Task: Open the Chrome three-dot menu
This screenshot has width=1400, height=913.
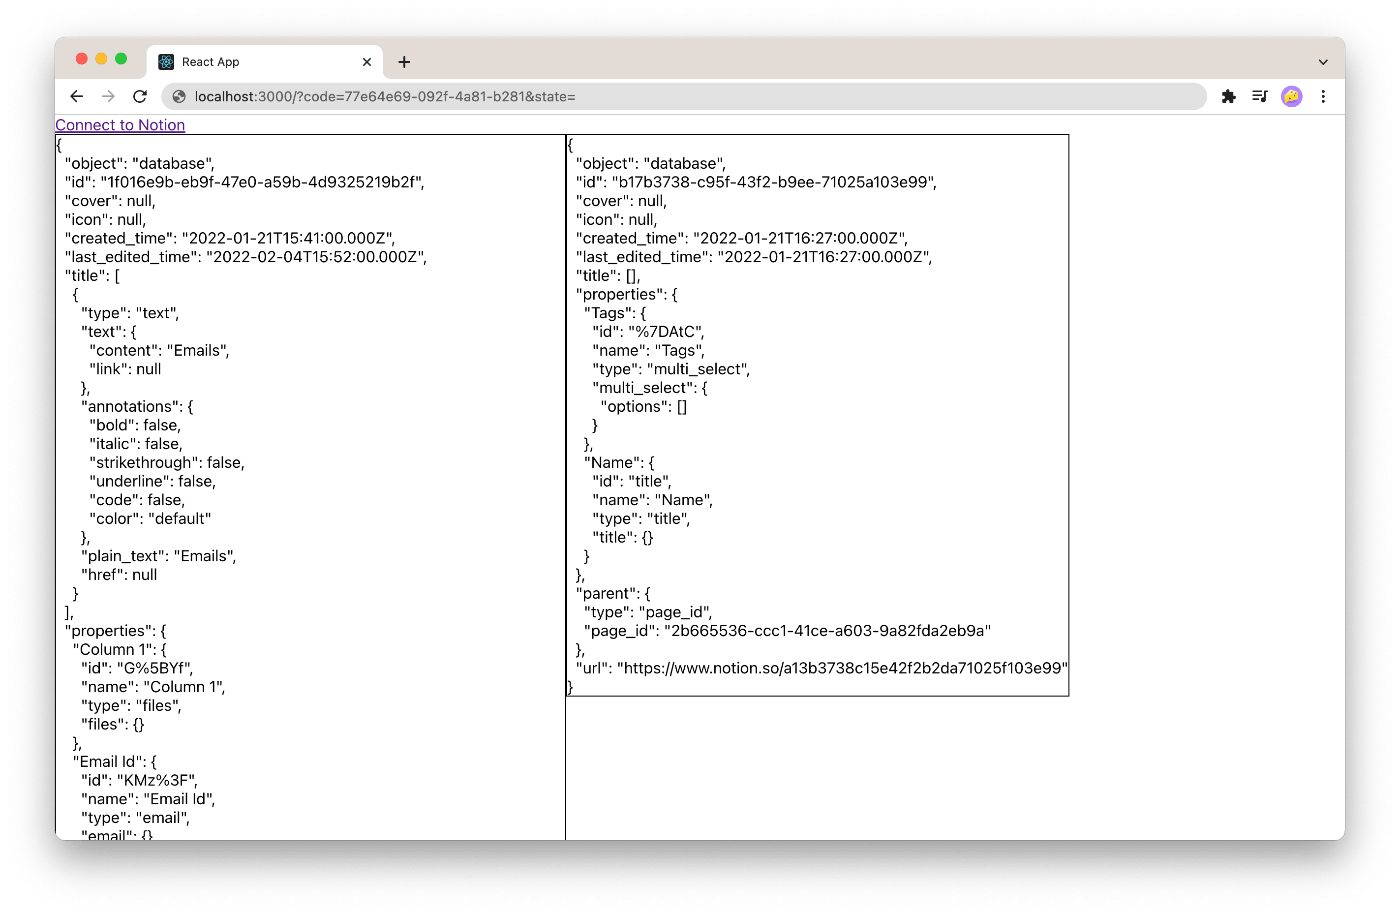Action: [1323, 96]
